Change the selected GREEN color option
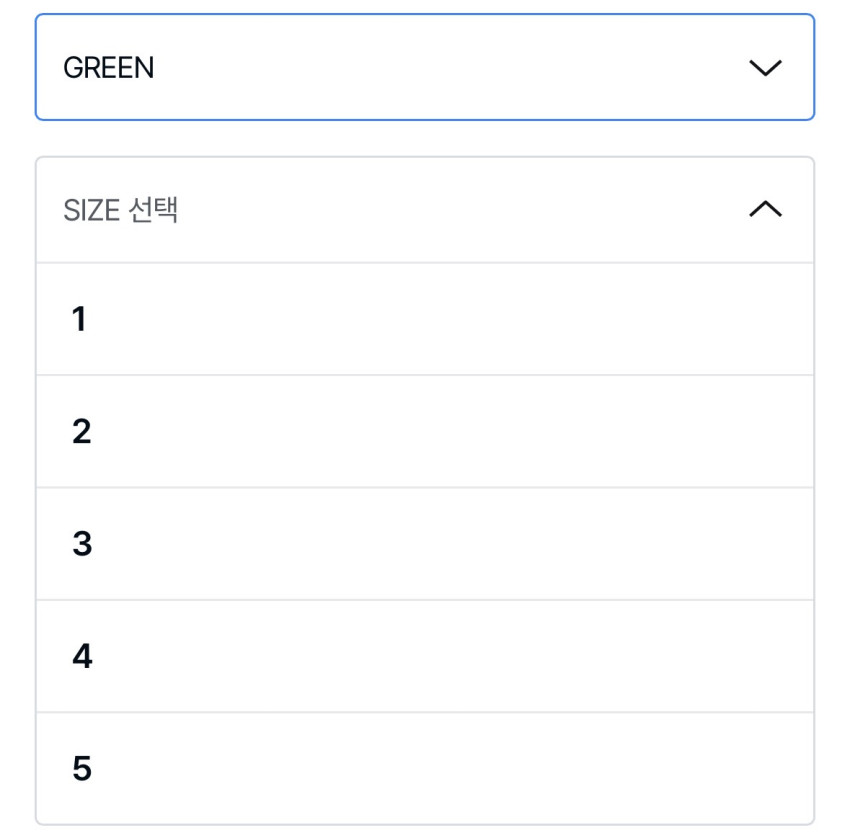Image resolution: width=850 pixels, height=833 pixels. (425, 68)
